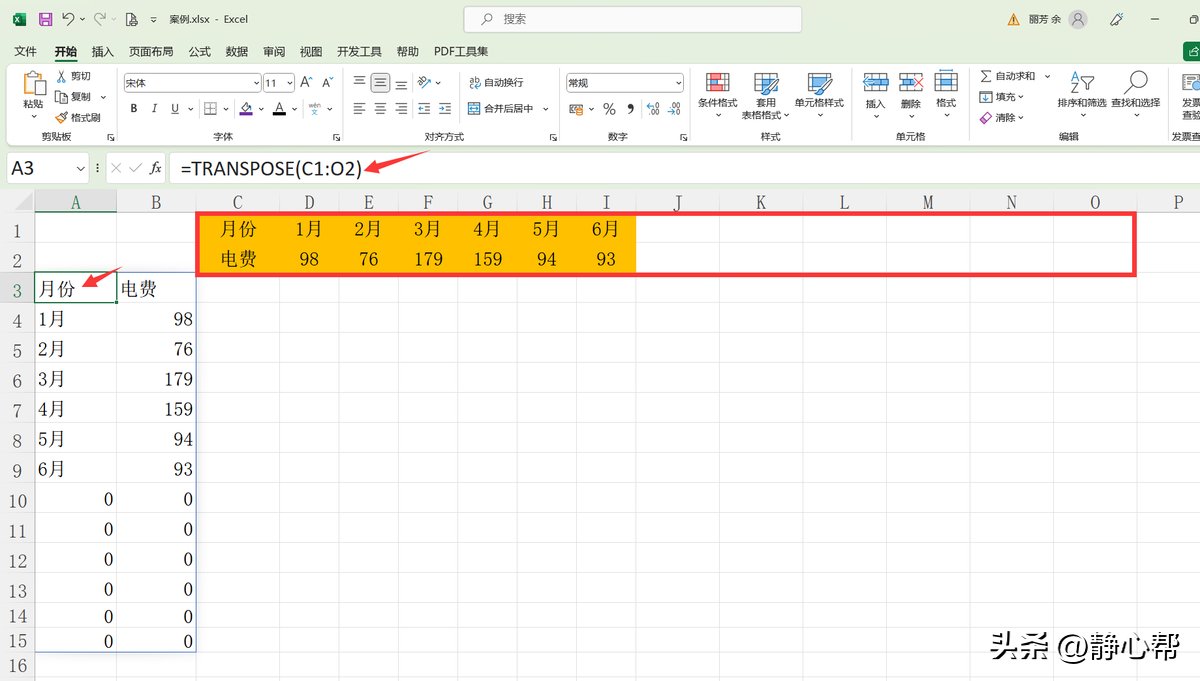Viewport: 1200px width, 681px height.
Task: Click the Insert Function fx button
Action: pyautogui.click(x=157, y=169)
